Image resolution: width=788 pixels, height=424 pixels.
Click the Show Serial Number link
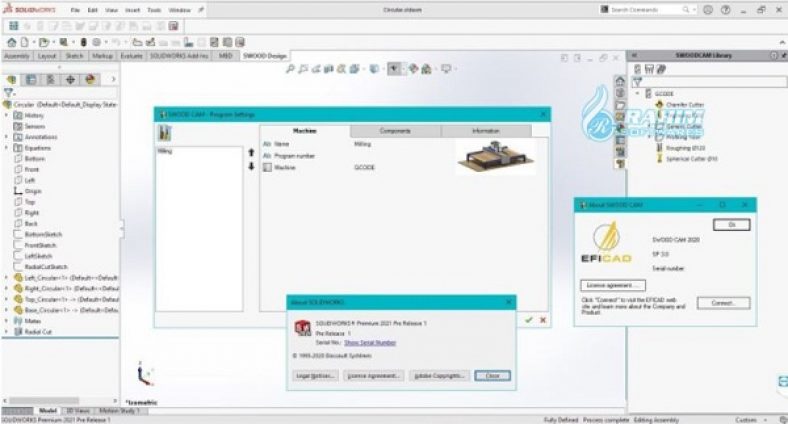pyautogui.click(x=370, y=343)
